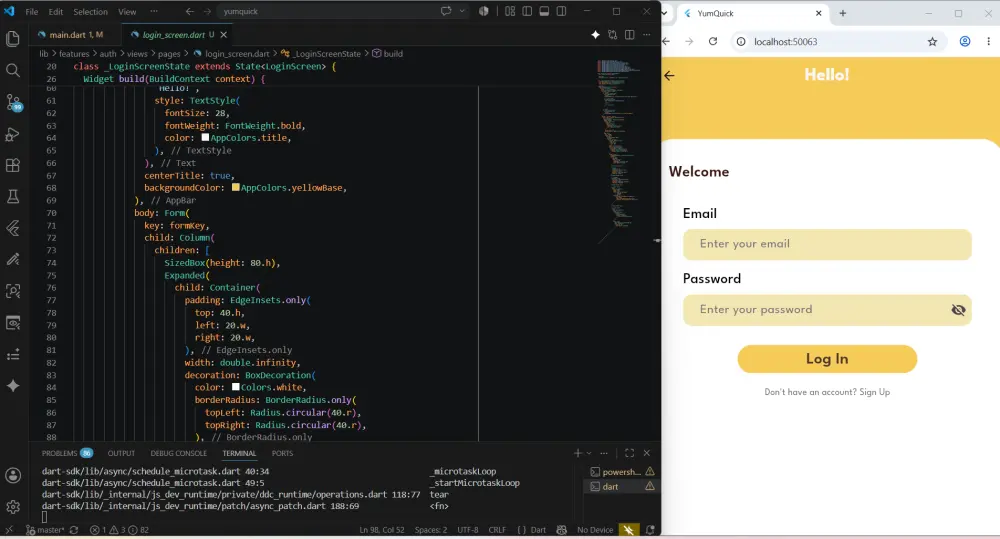Switch to the OUTPUT panel tab
This screenshot has height=539, width=1000.
click(121, 453)
